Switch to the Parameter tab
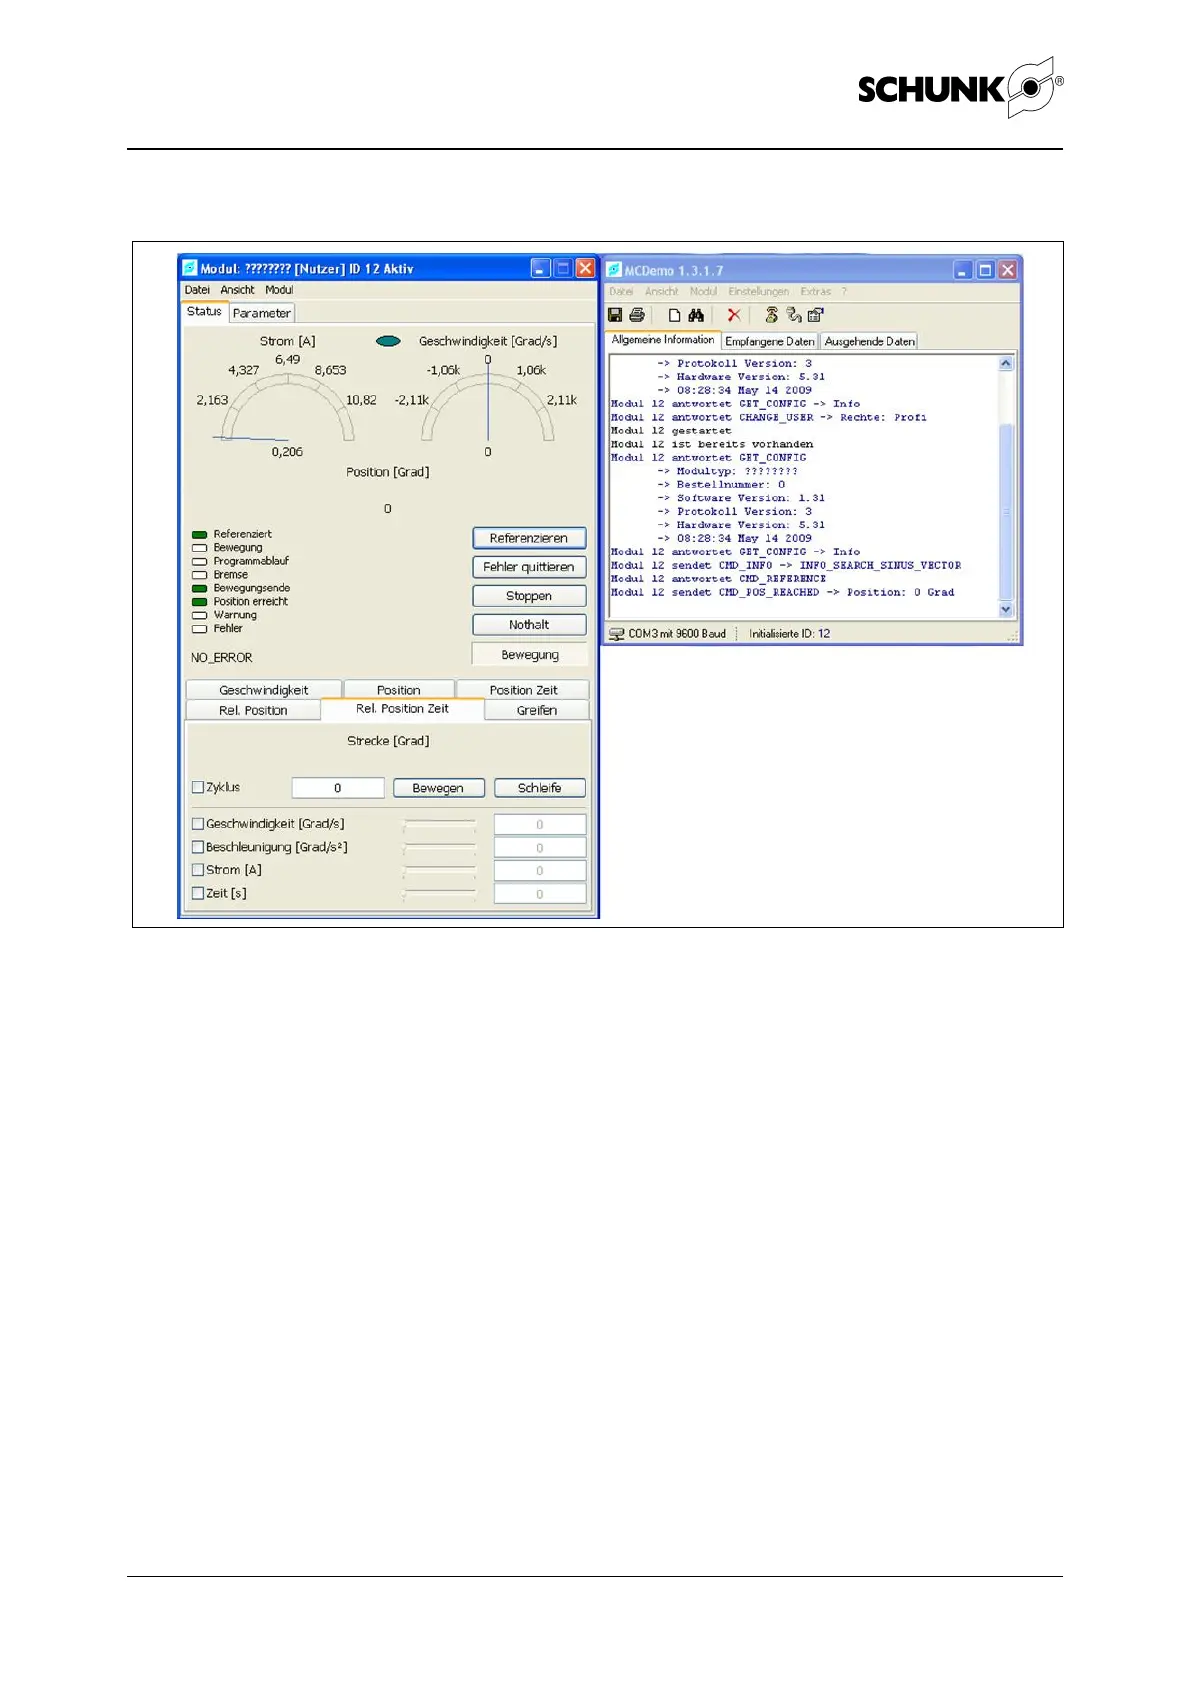Screen dimensions: 1191x1684 click(x=261, y=313)
